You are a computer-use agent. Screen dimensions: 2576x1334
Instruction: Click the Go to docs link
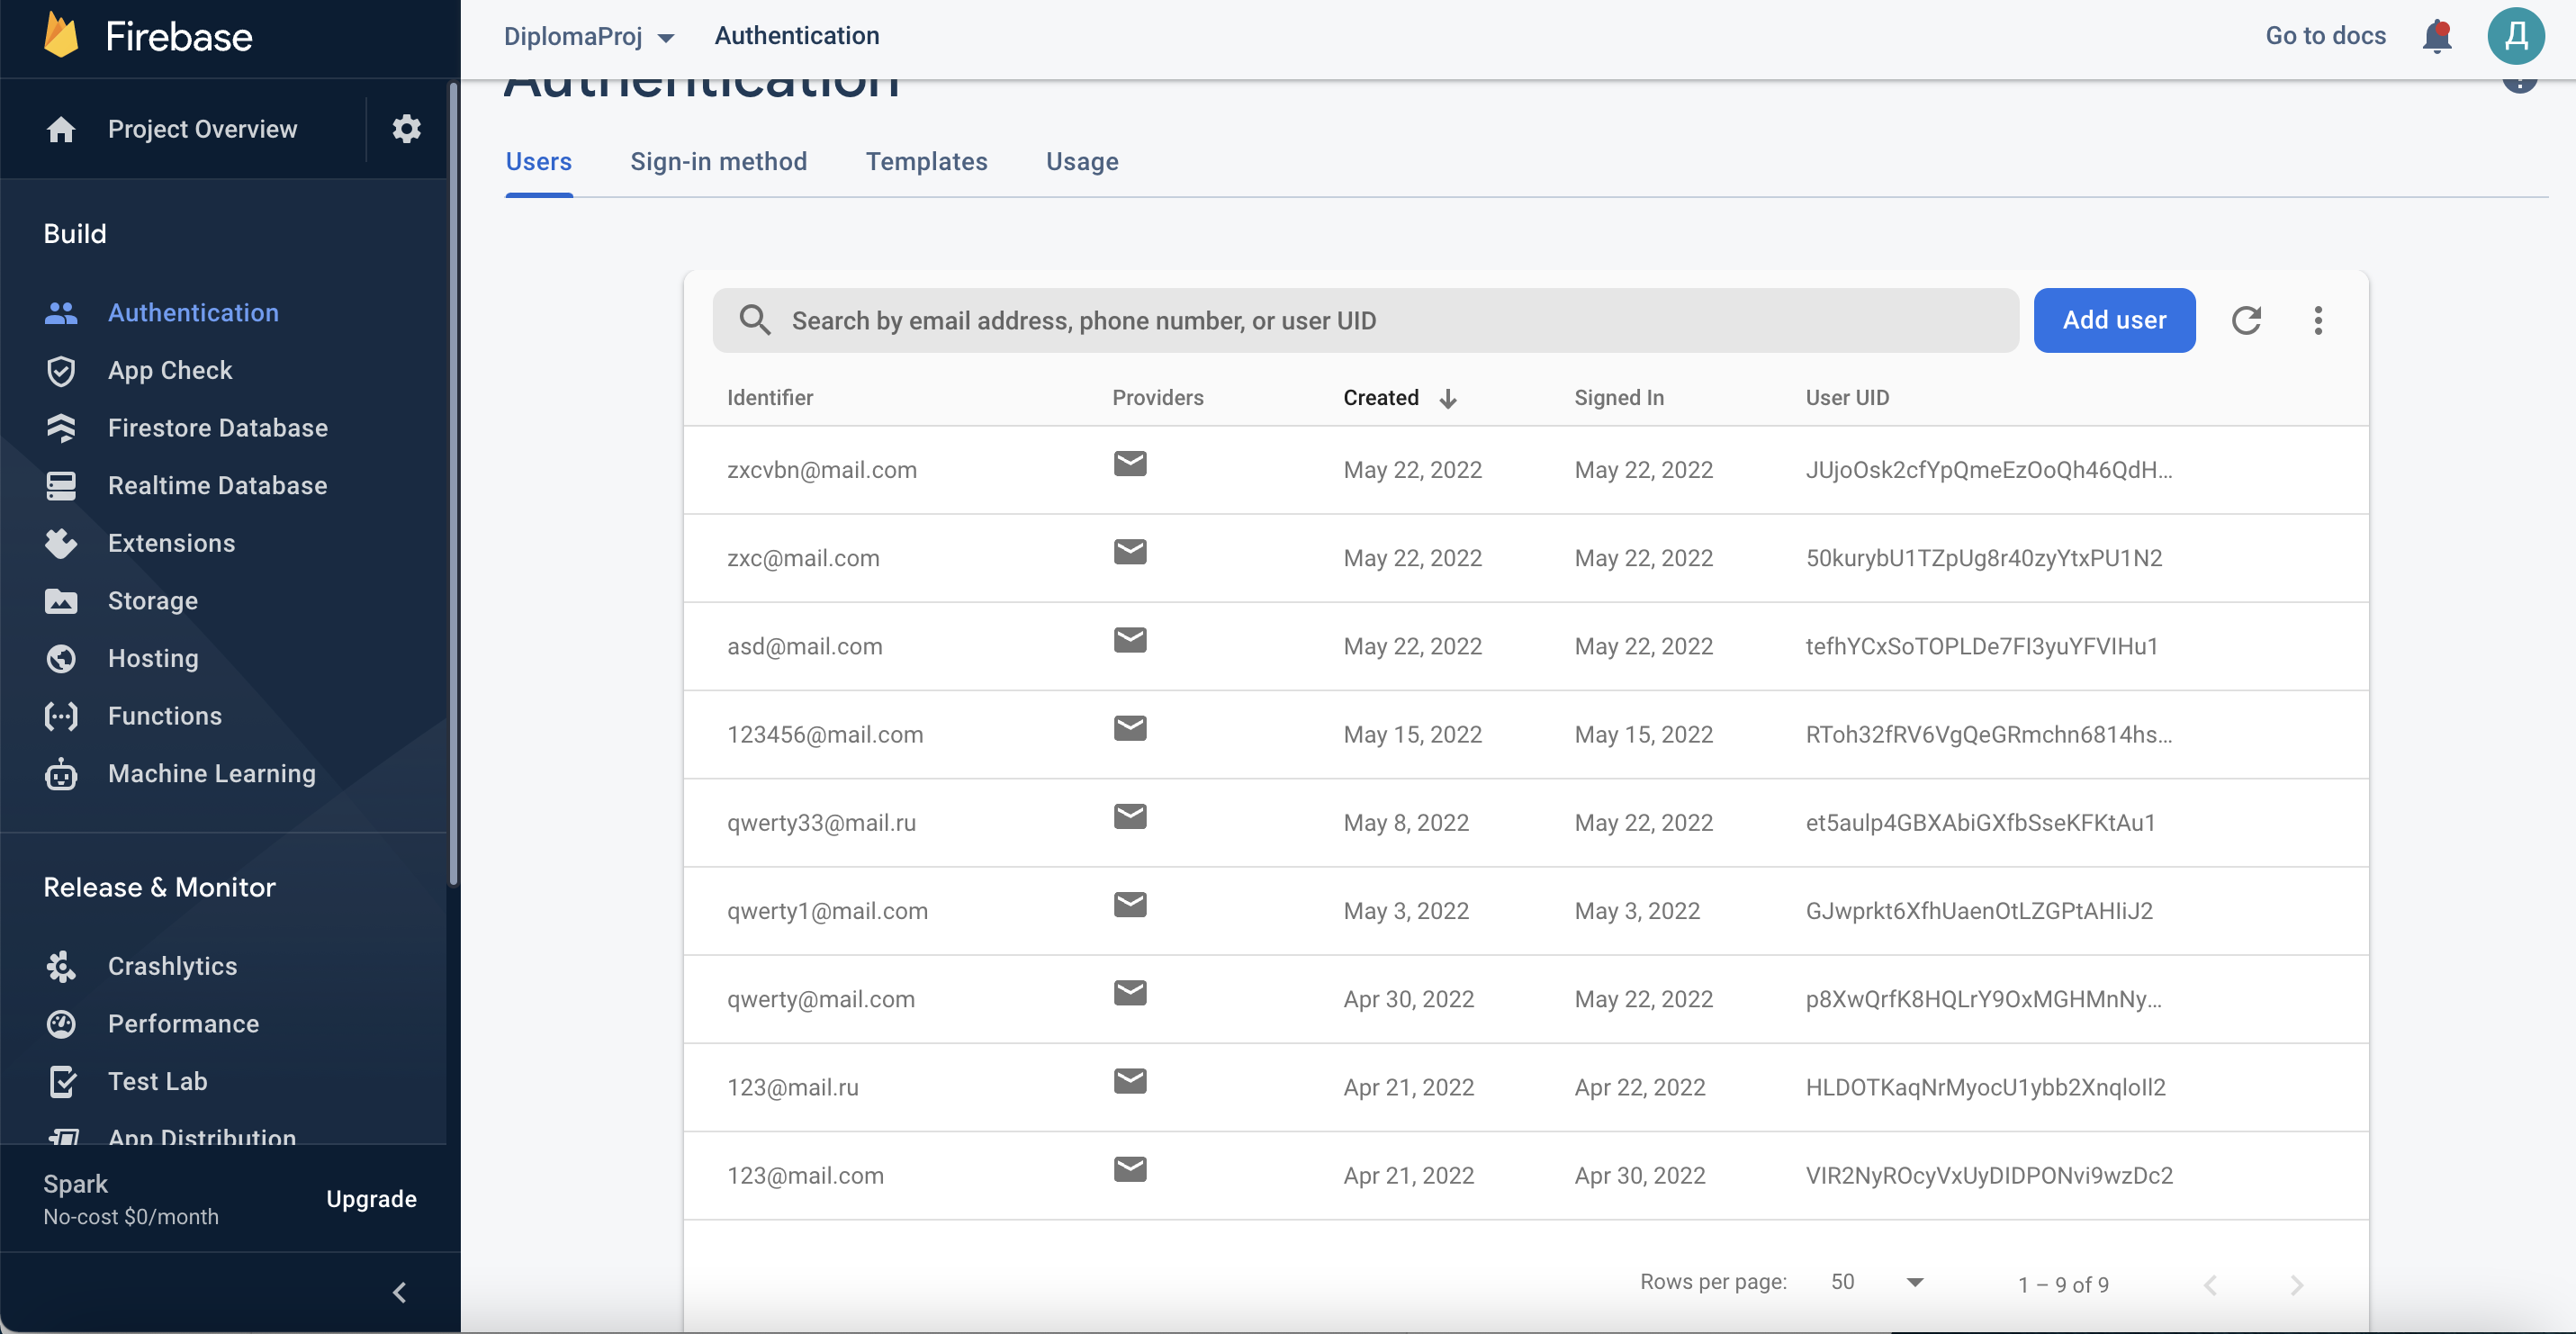coord(2325,36)
